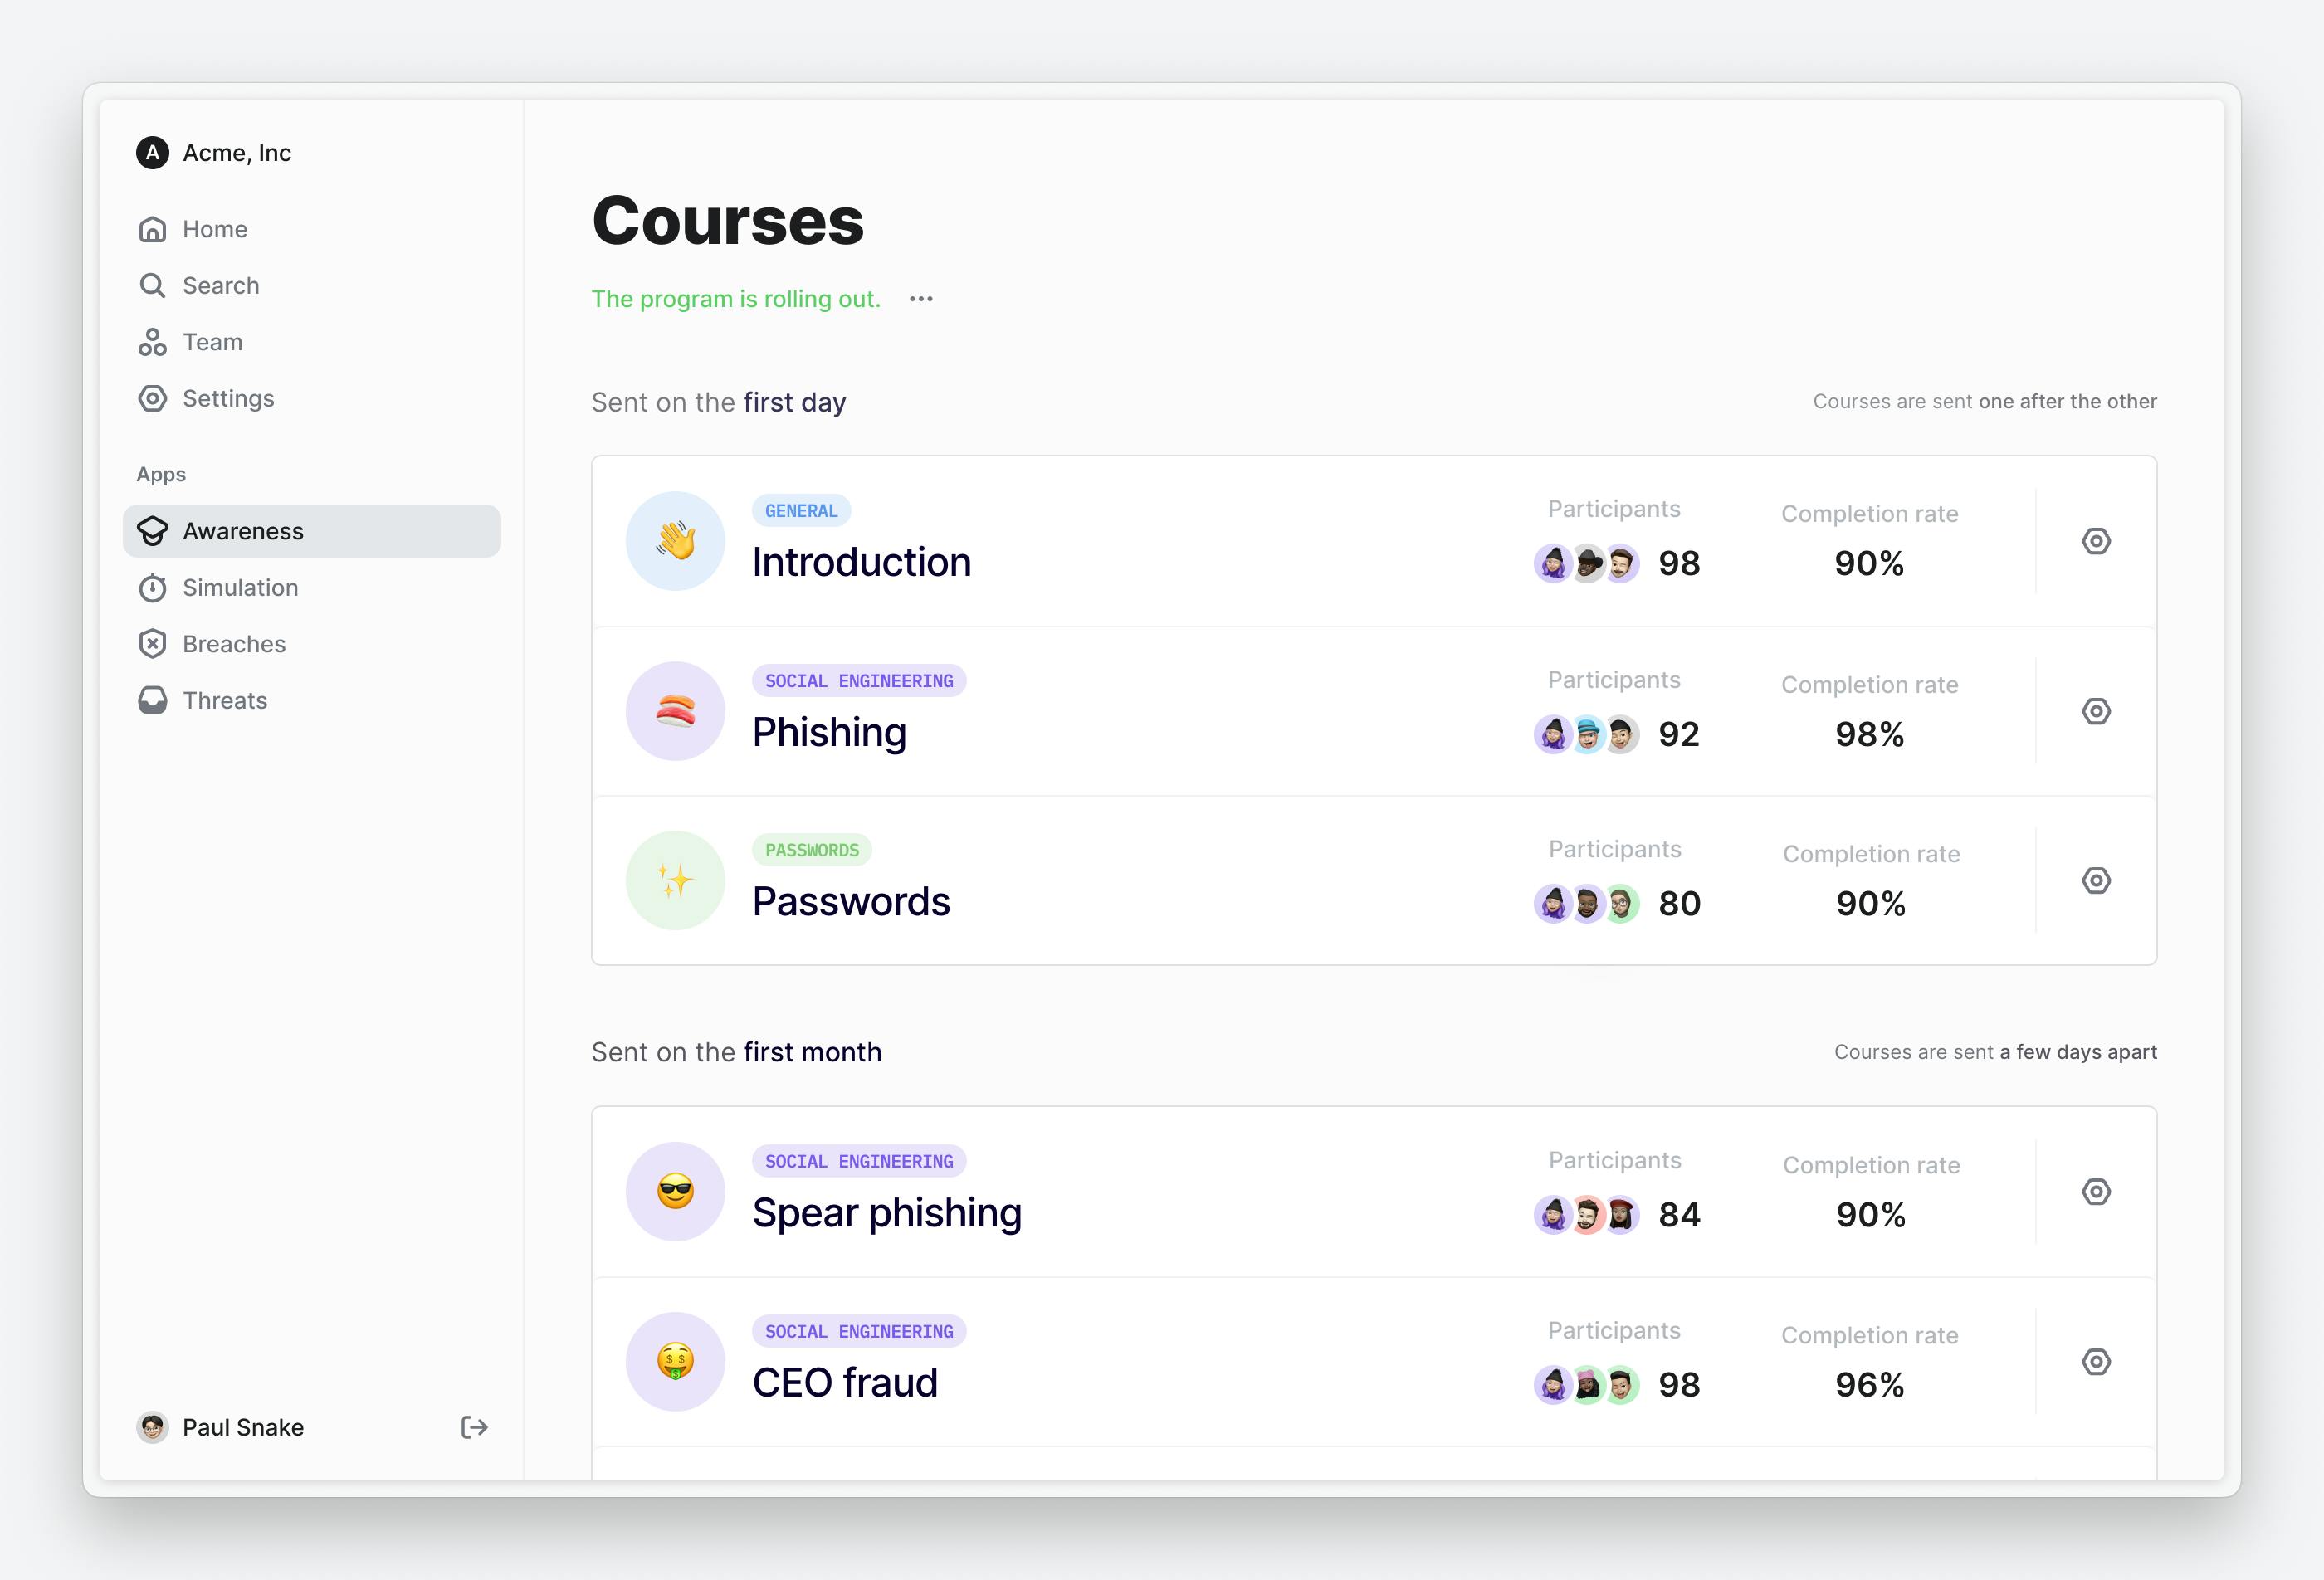Select the Home menu item
This screenshot has height=1580, width=2324.
[213, 227]
